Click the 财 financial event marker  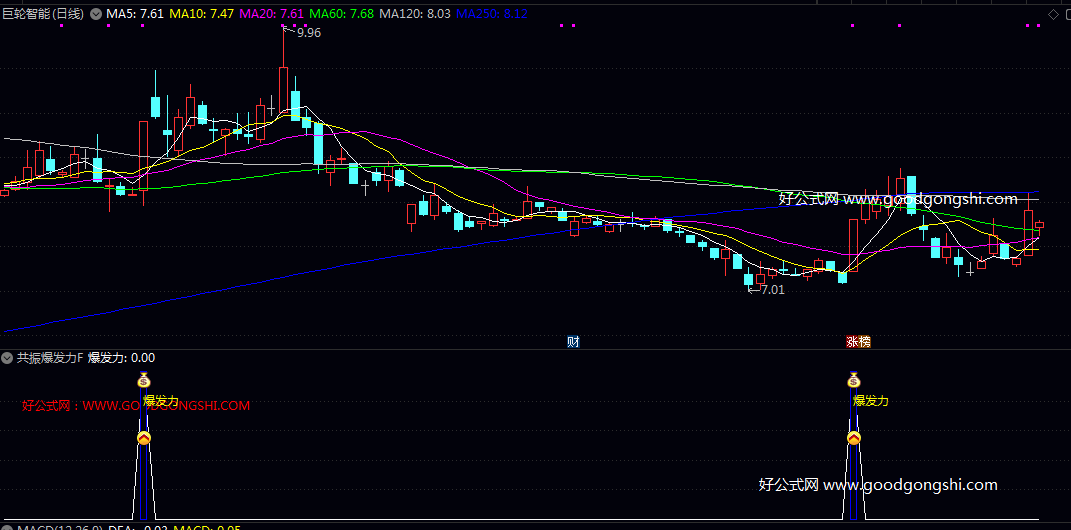coord(573,342)
